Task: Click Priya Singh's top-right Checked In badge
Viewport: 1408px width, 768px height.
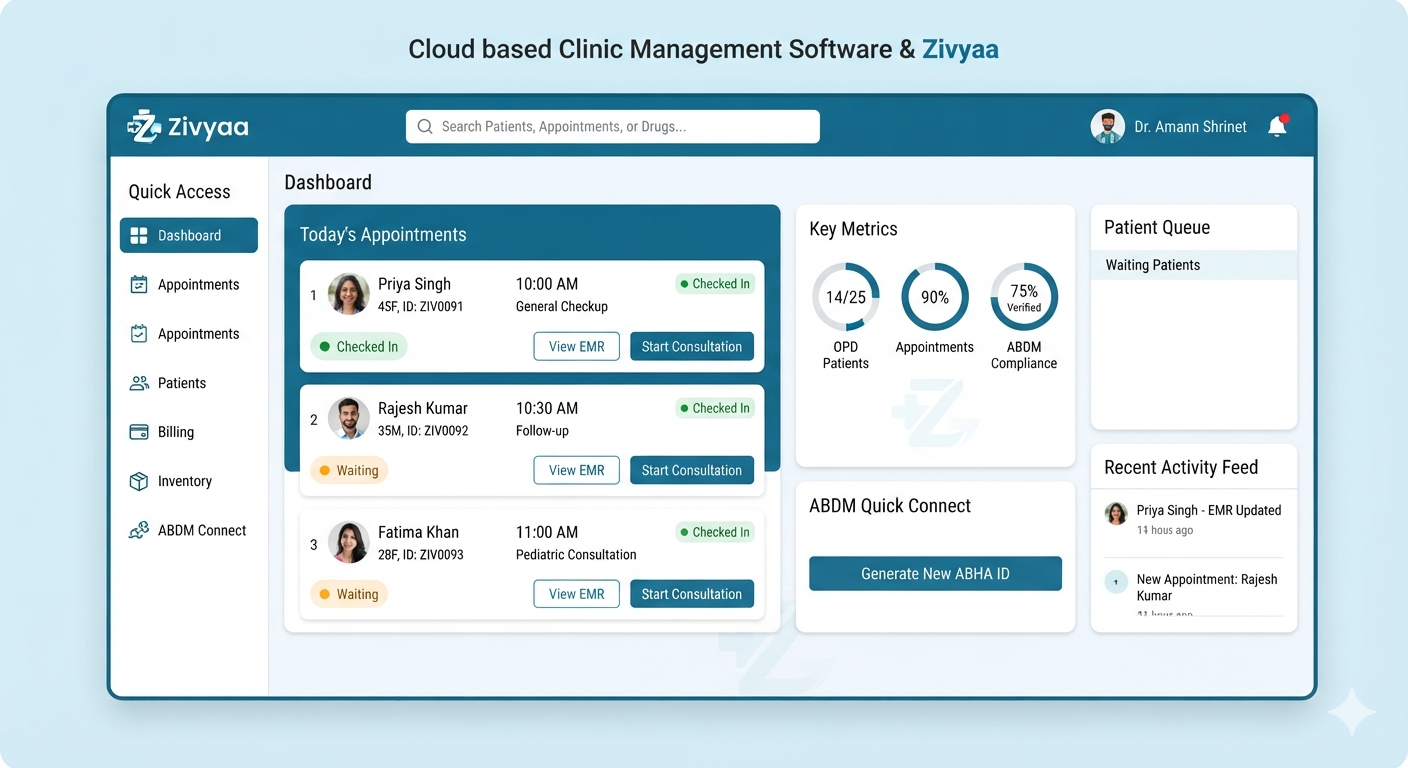Action: click(x=714, y=284)
